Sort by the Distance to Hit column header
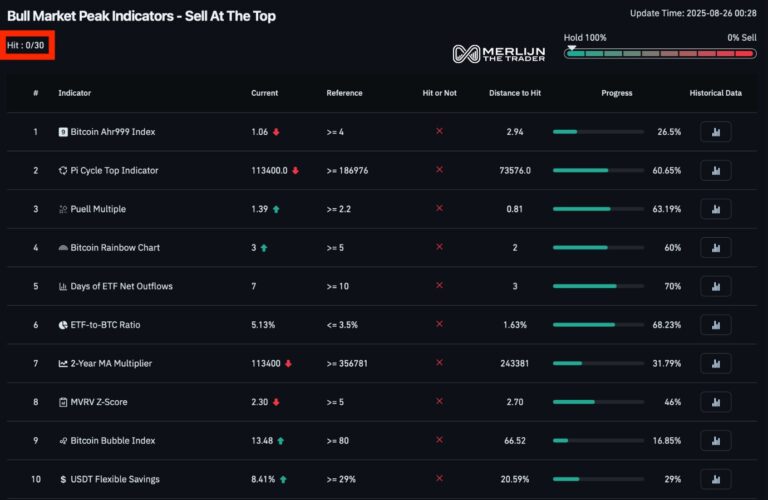Viewport: 768px width, 500px height. click(x=515, y=93)
